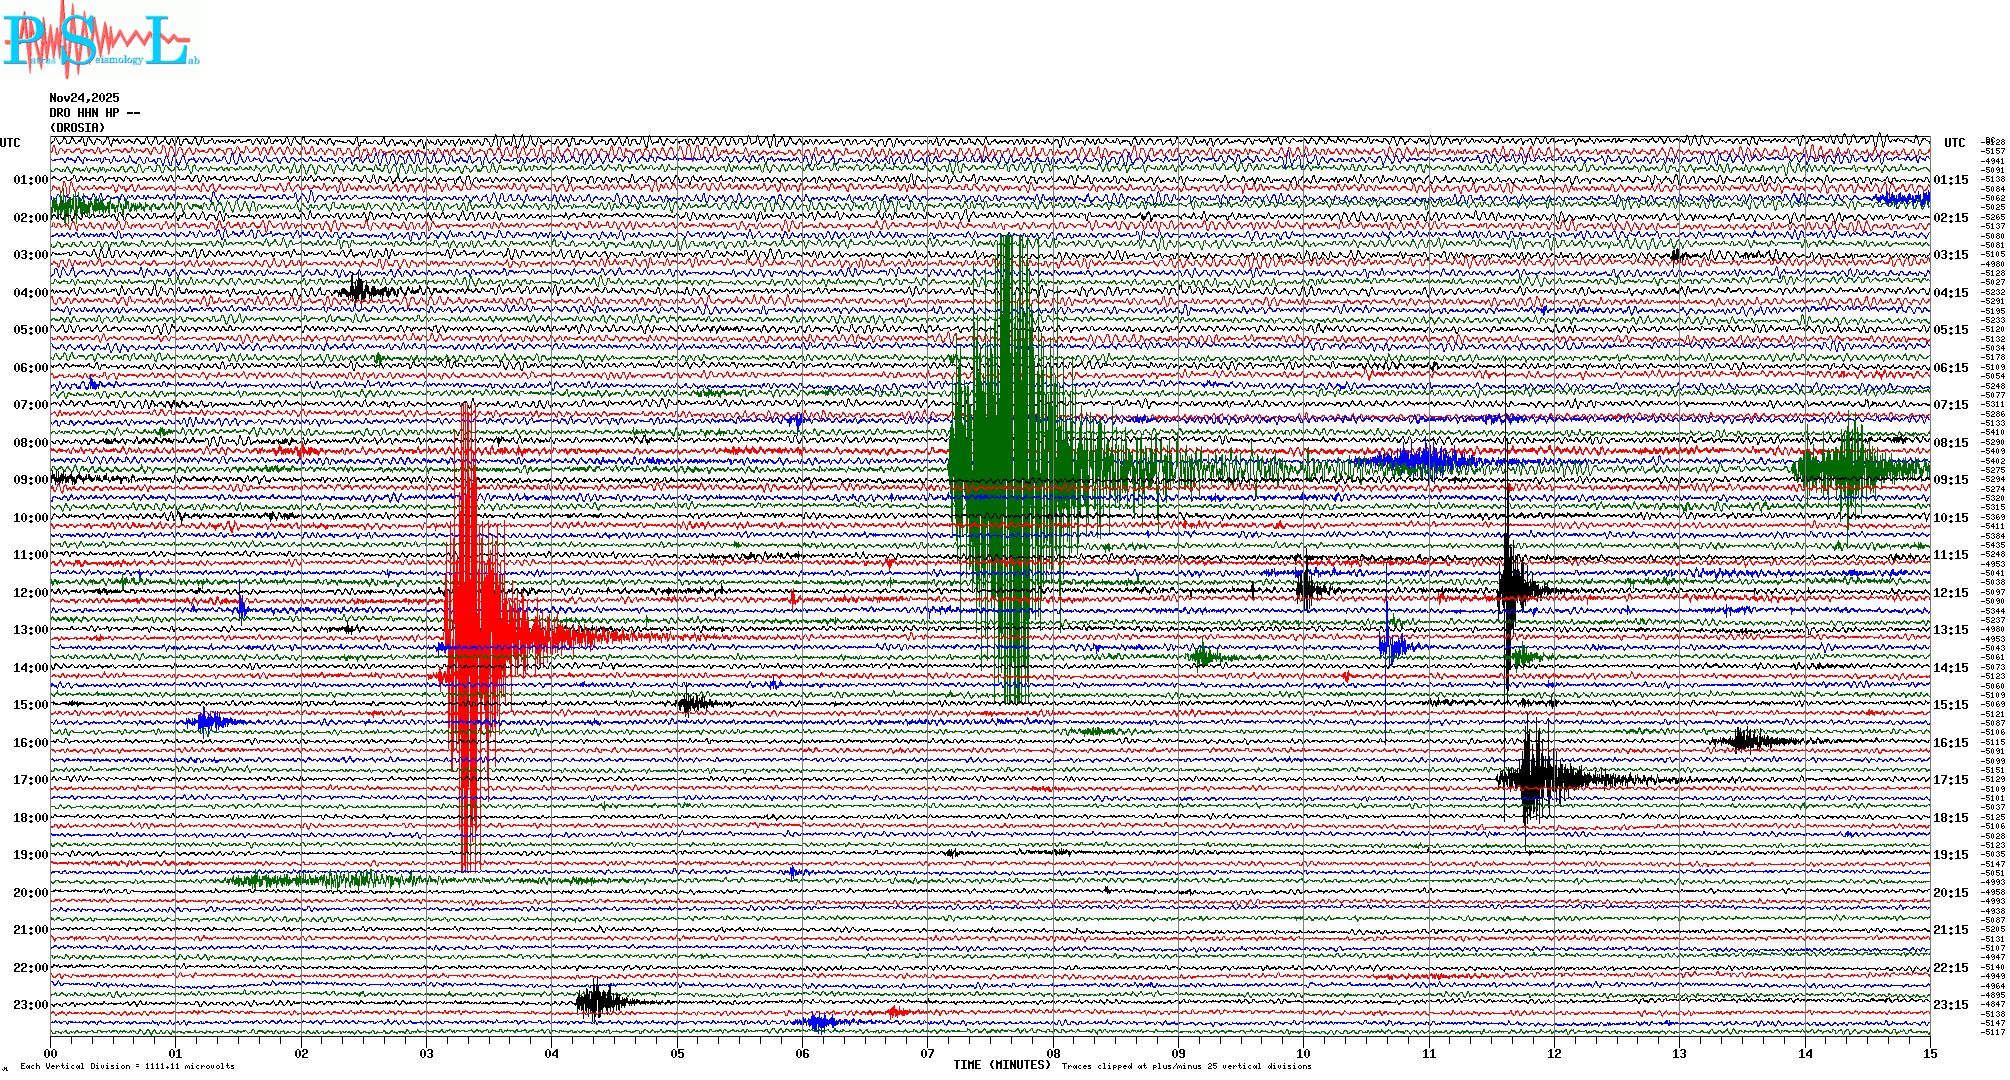Screen dimensions: 2010x1080
Task: Click the 13:00 hour label on left axis
Action: coord(30,630)
